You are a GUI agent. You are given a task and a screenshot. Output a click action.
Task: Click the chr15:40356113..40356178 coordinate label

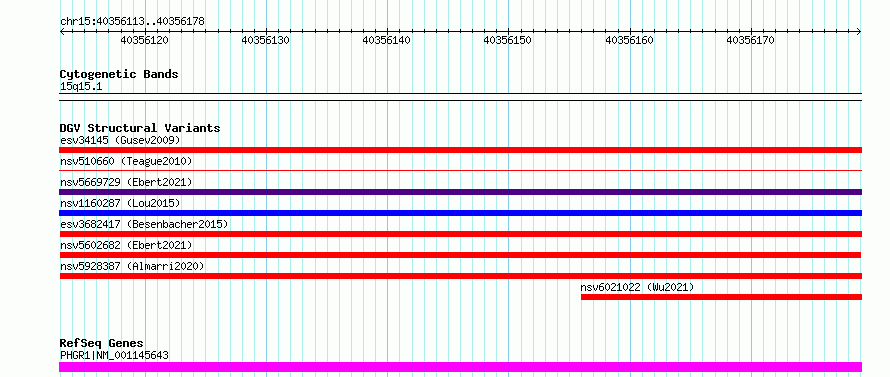(x=132, y=21)
